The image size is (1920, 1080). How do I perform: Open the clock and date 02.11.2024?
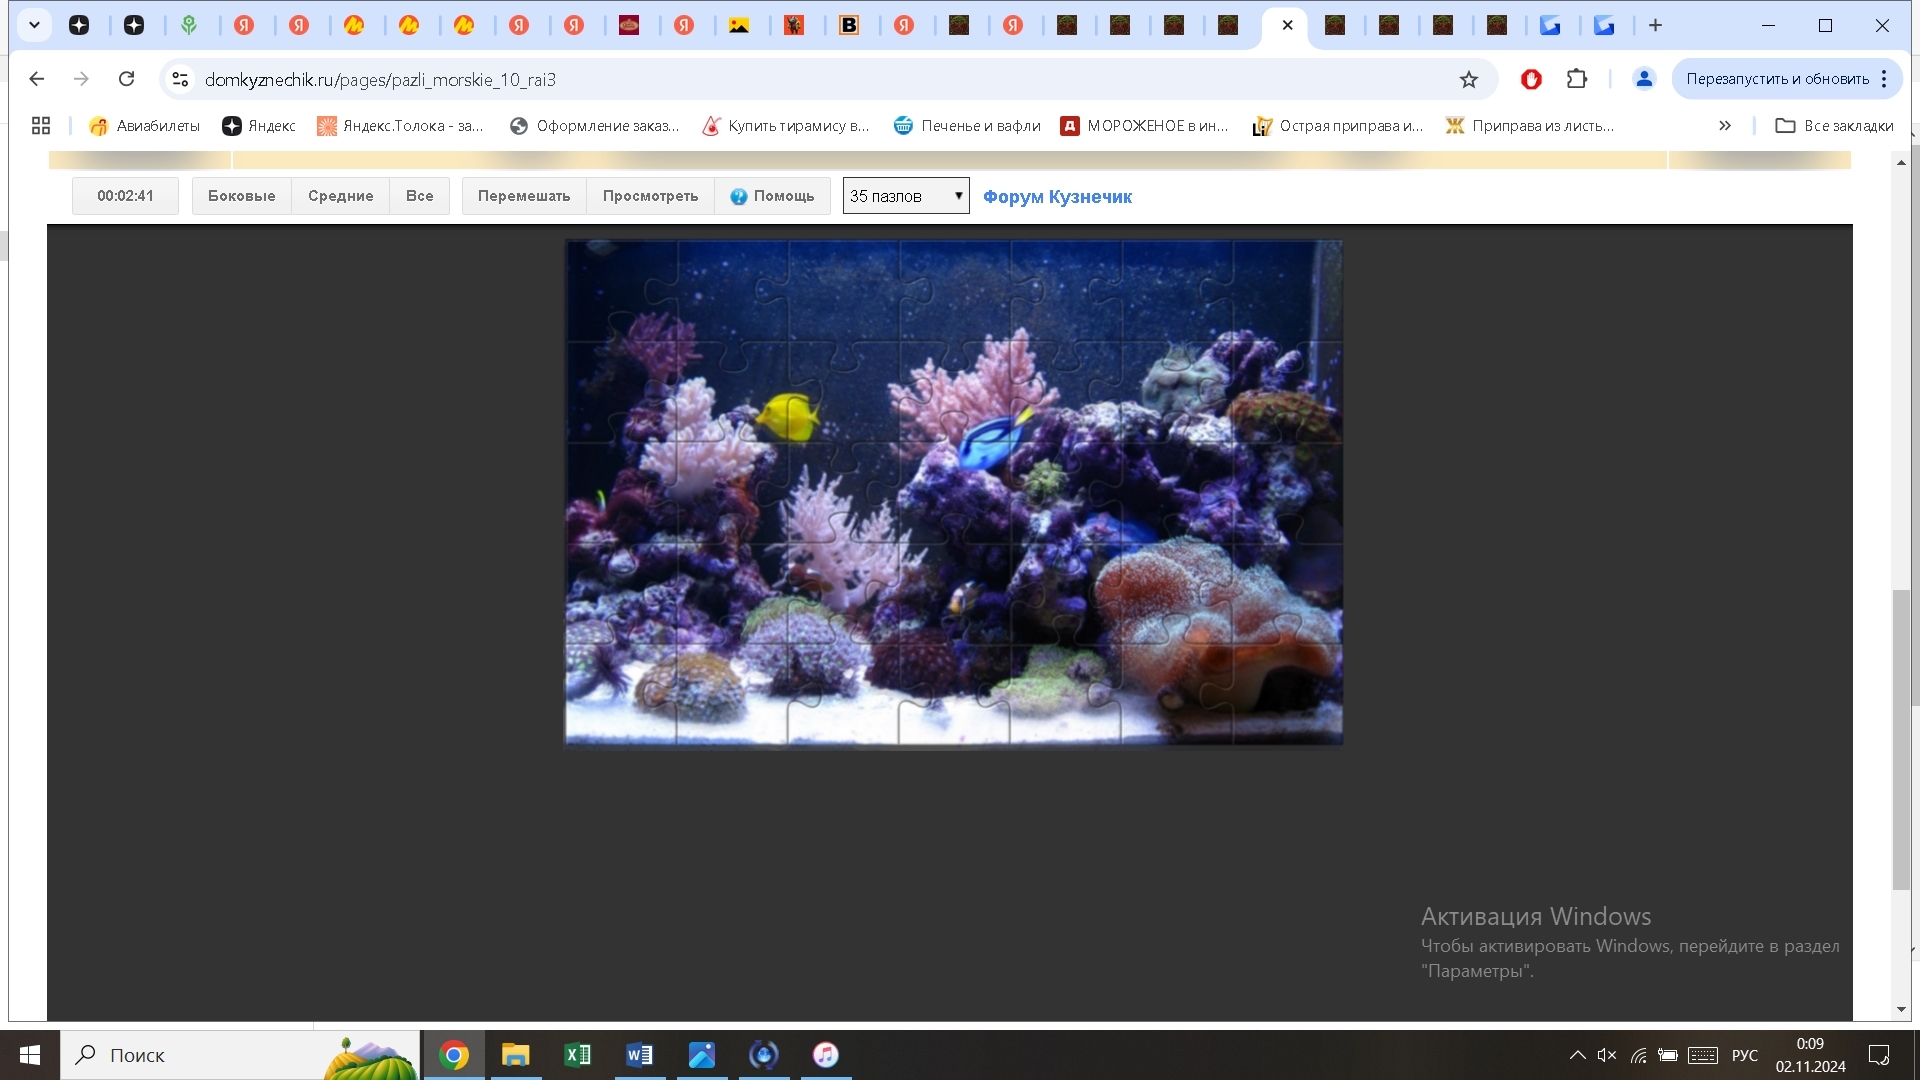point(1810,1055)
